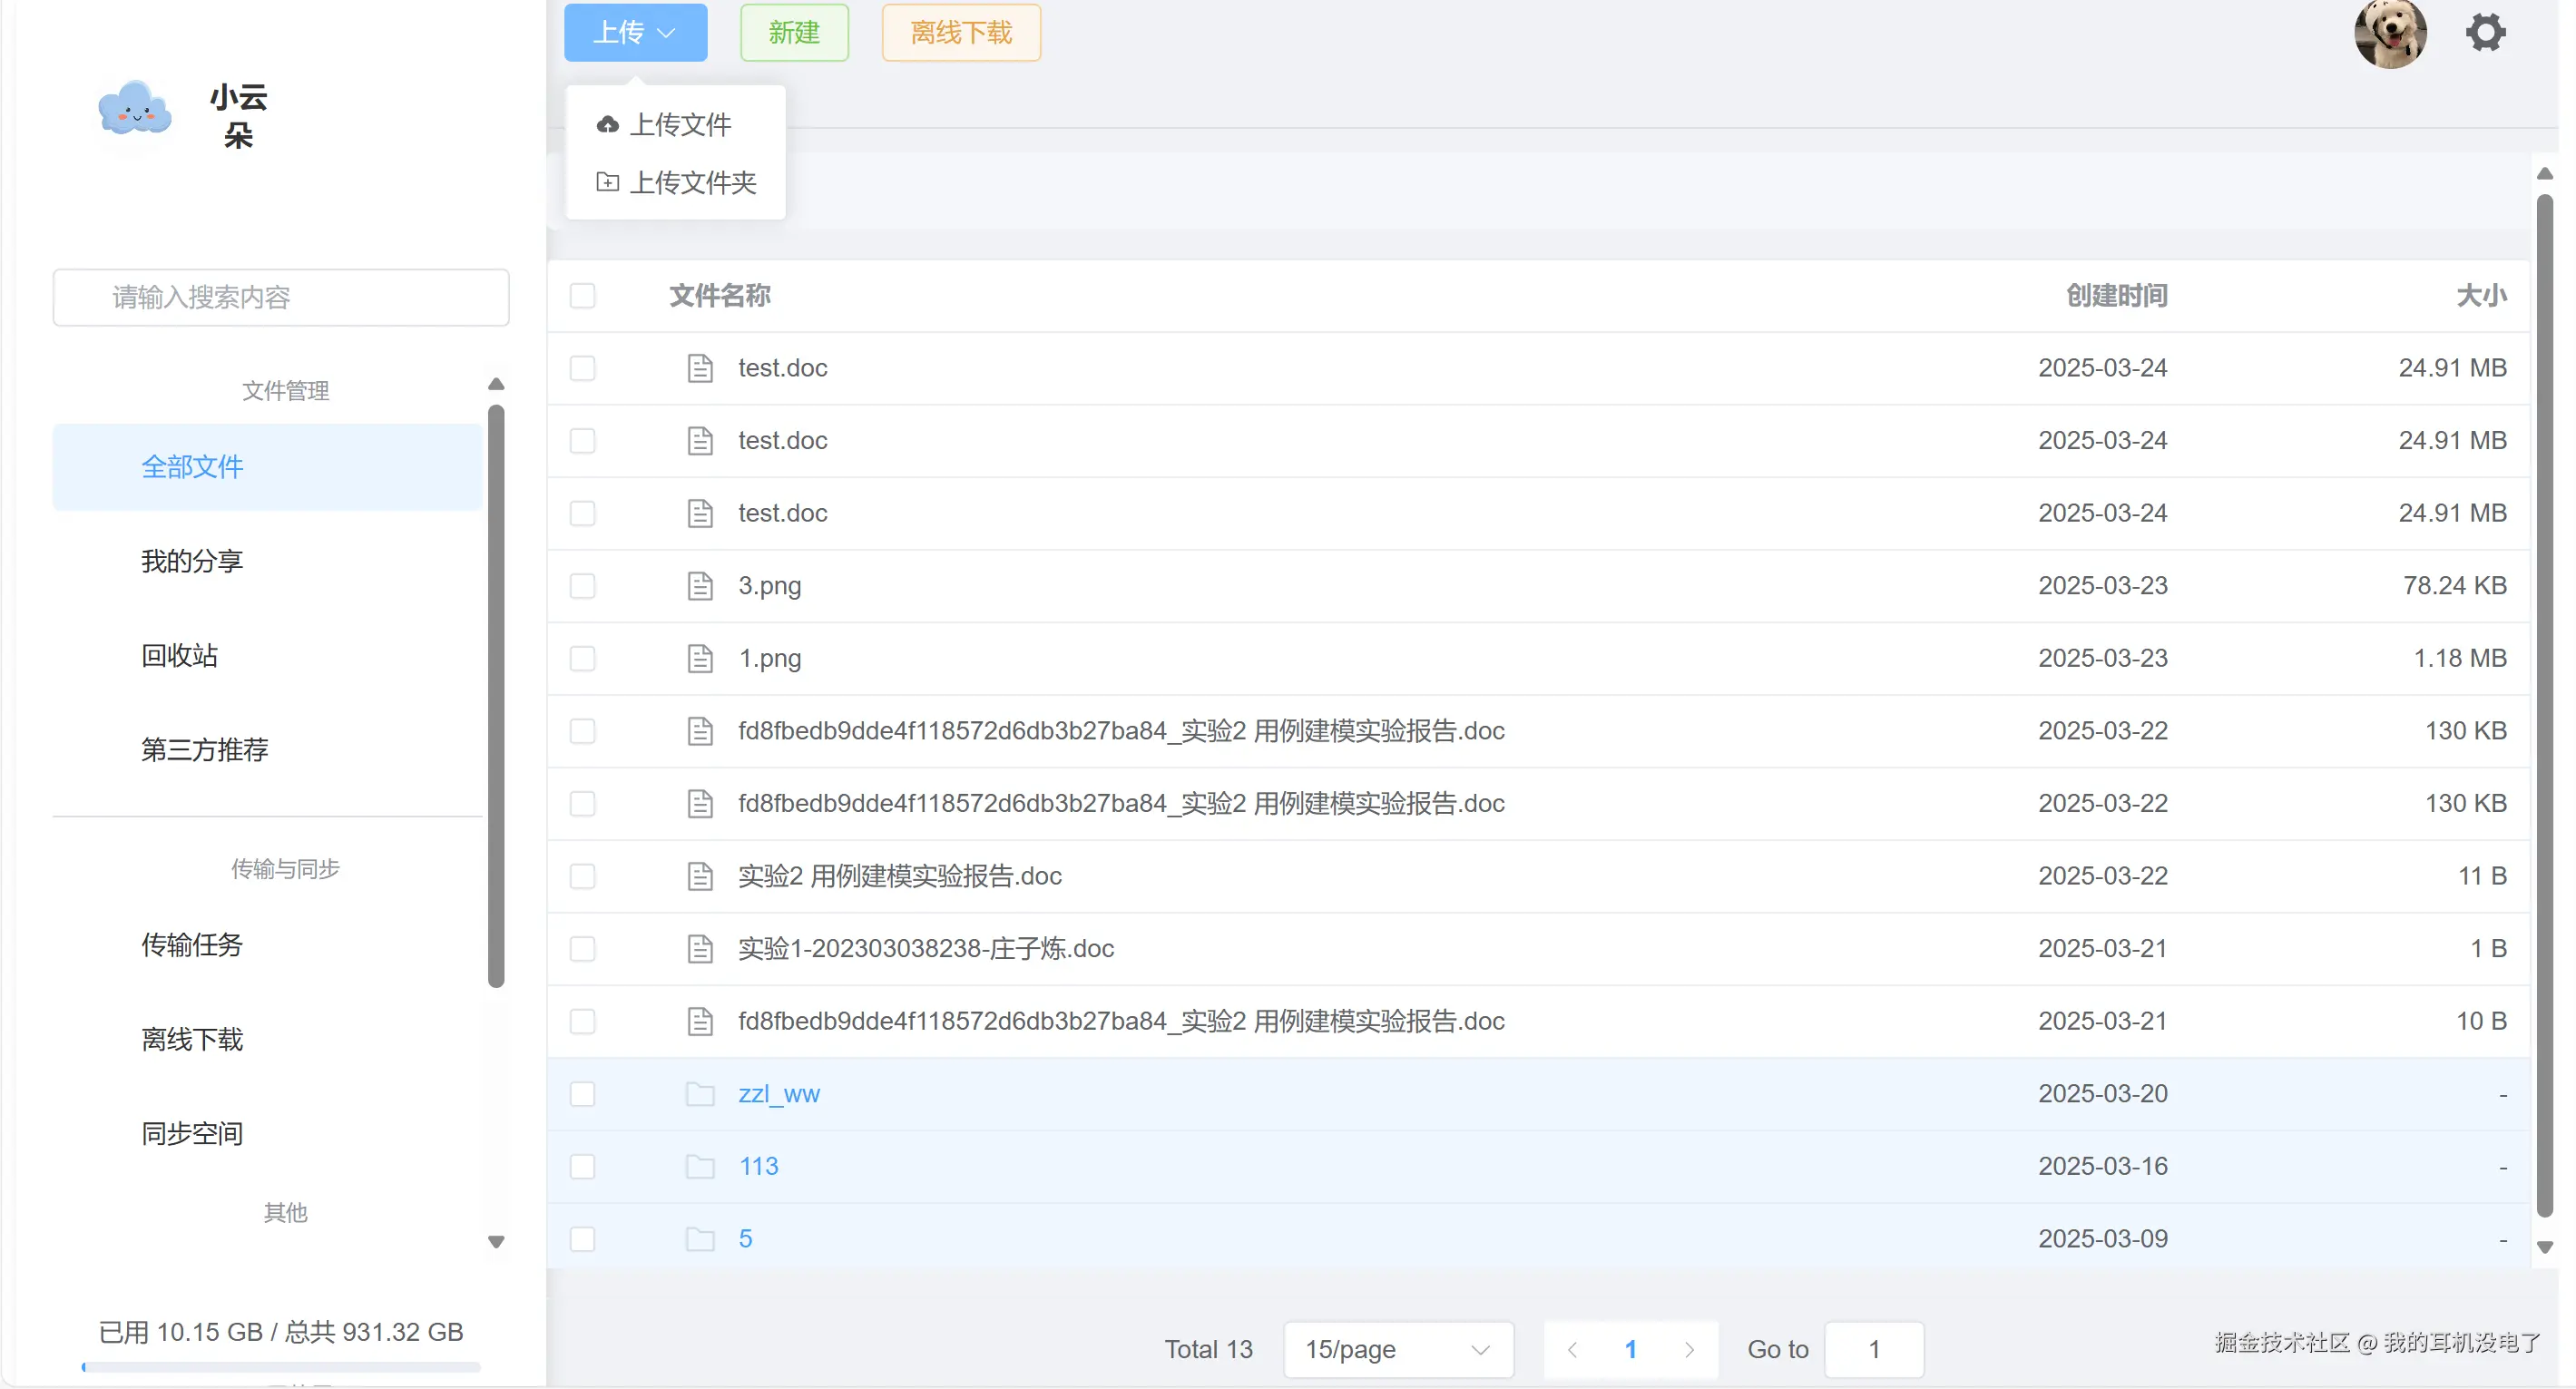Select the checkbox for folder 5
2576x1389 pixels.
click(582, 1239)
